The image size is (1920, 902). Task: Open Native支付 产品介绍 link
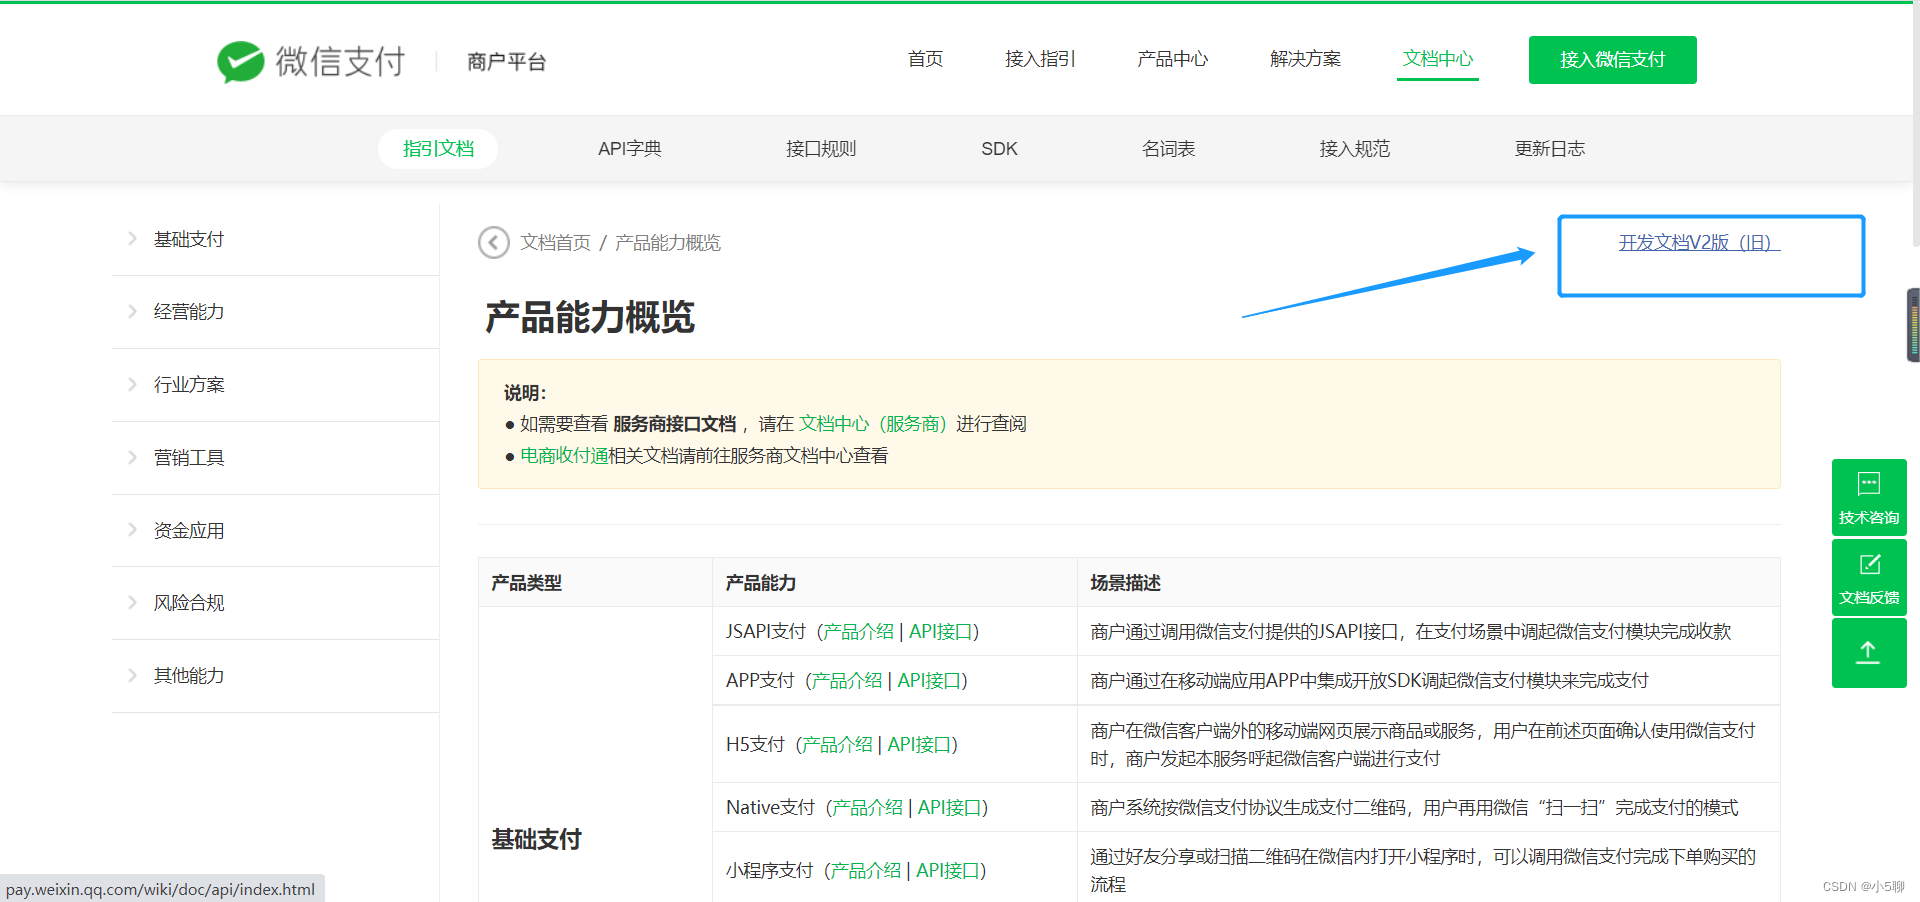(x=867, y=808)
